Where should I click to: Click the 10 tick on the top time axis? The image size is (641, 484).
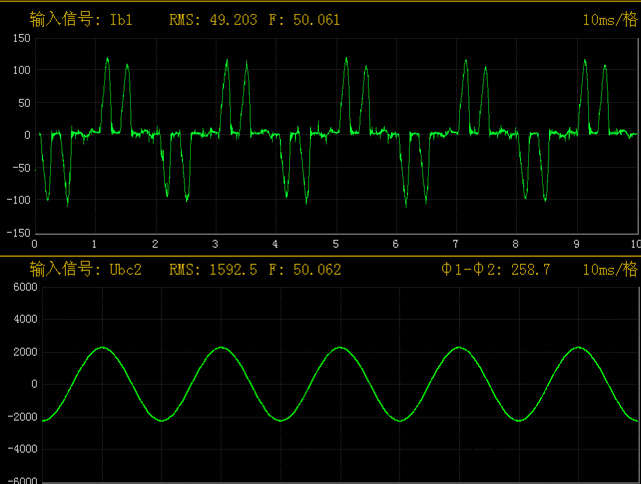pos(632,244)
